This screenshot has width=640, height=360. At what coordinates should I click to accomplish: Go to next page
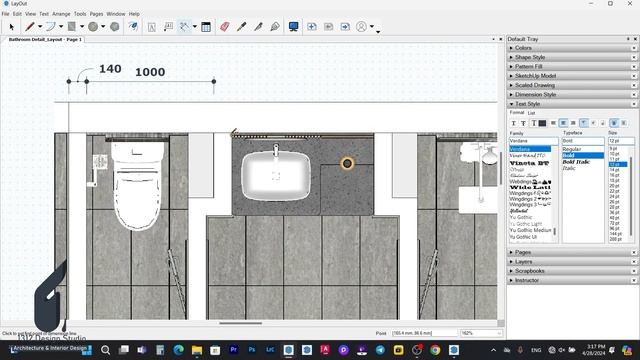click(x=345, y=27)
